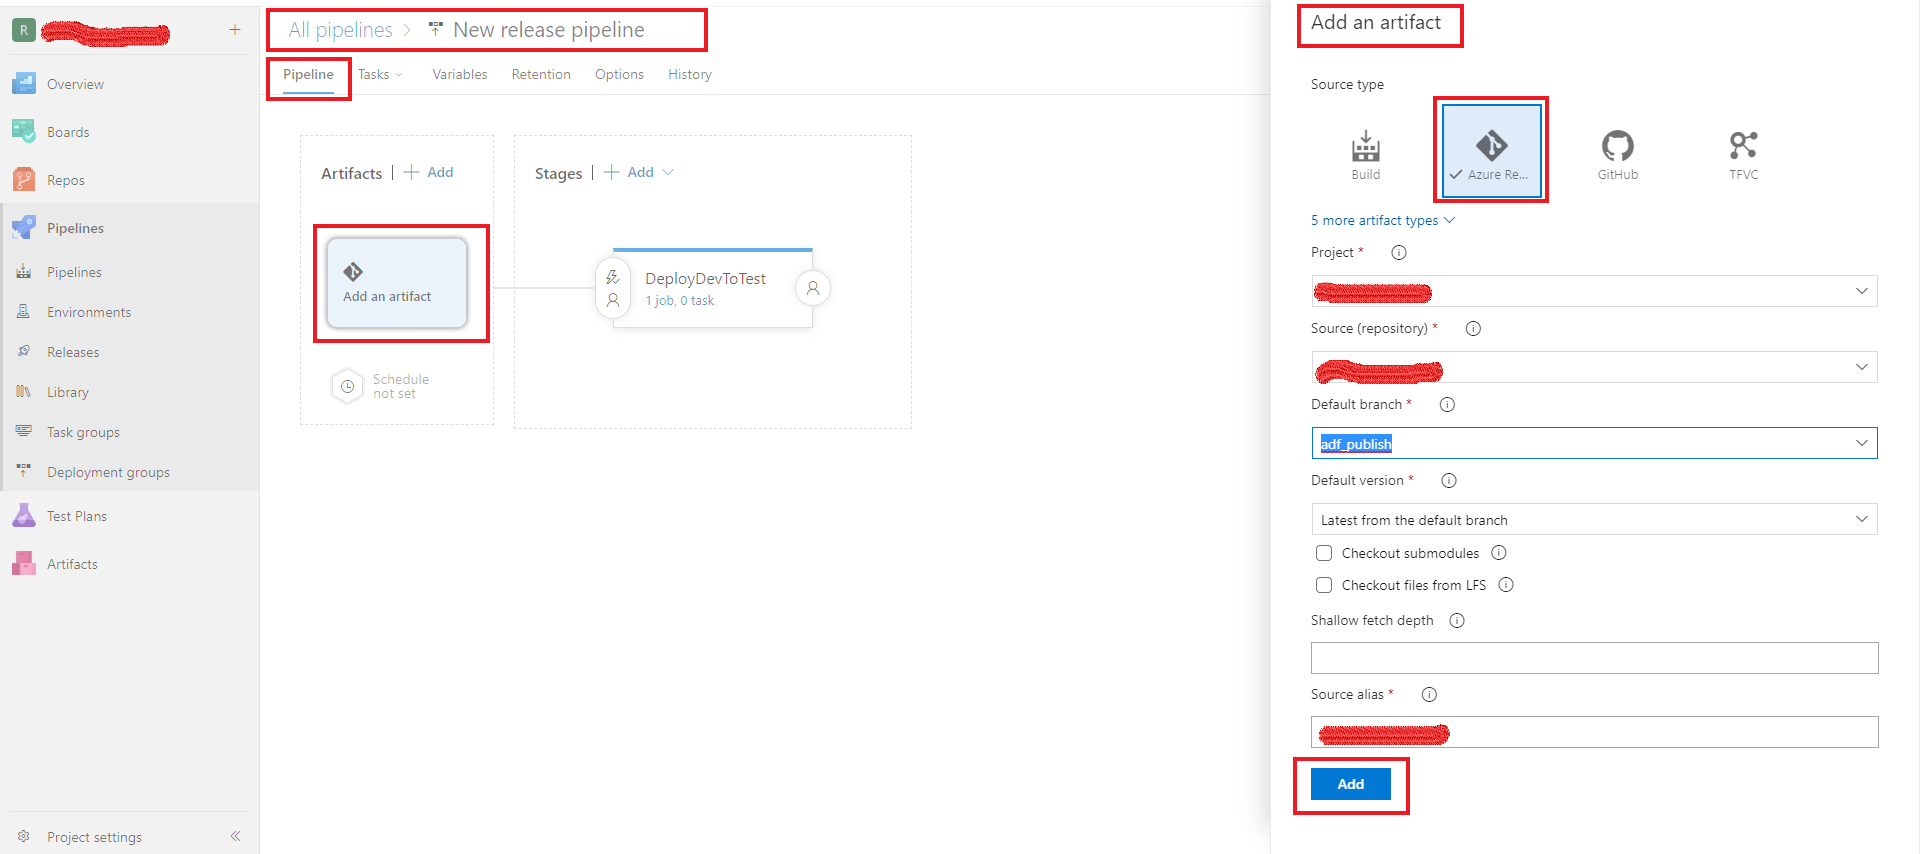Select the DeployDevToTest stage name
Screen dimensions: 1920x854
(x=706, y=278)
